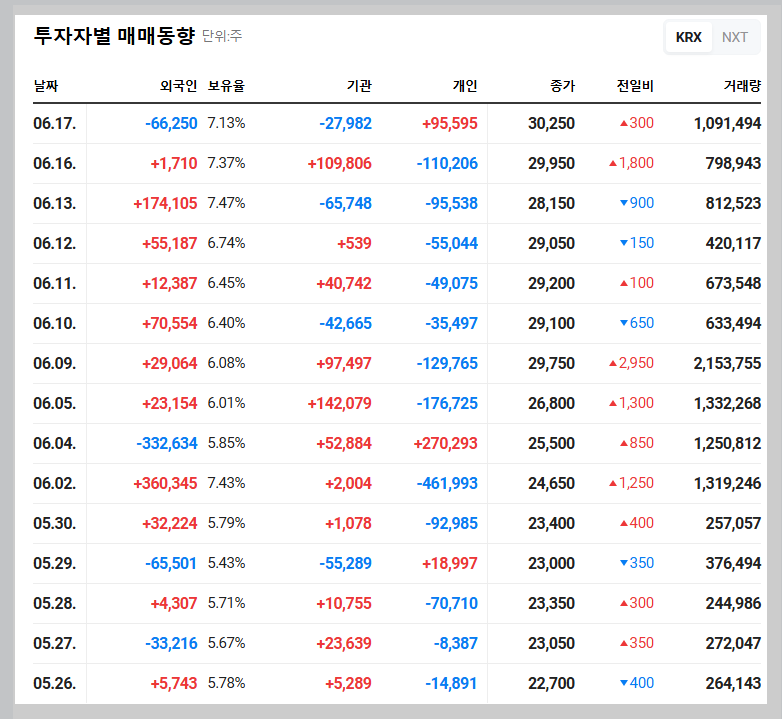Click the 거래량 column header

[742, 86]
